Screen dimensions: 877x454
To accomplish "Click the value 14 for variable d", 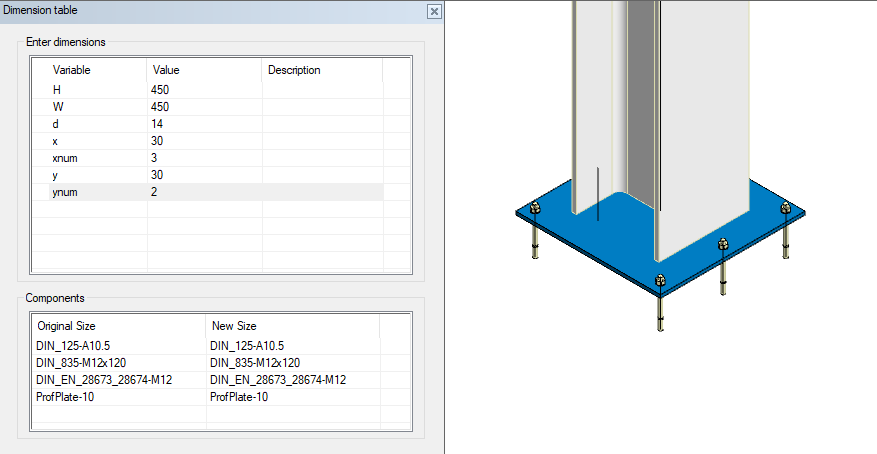I will coord(156,124).
